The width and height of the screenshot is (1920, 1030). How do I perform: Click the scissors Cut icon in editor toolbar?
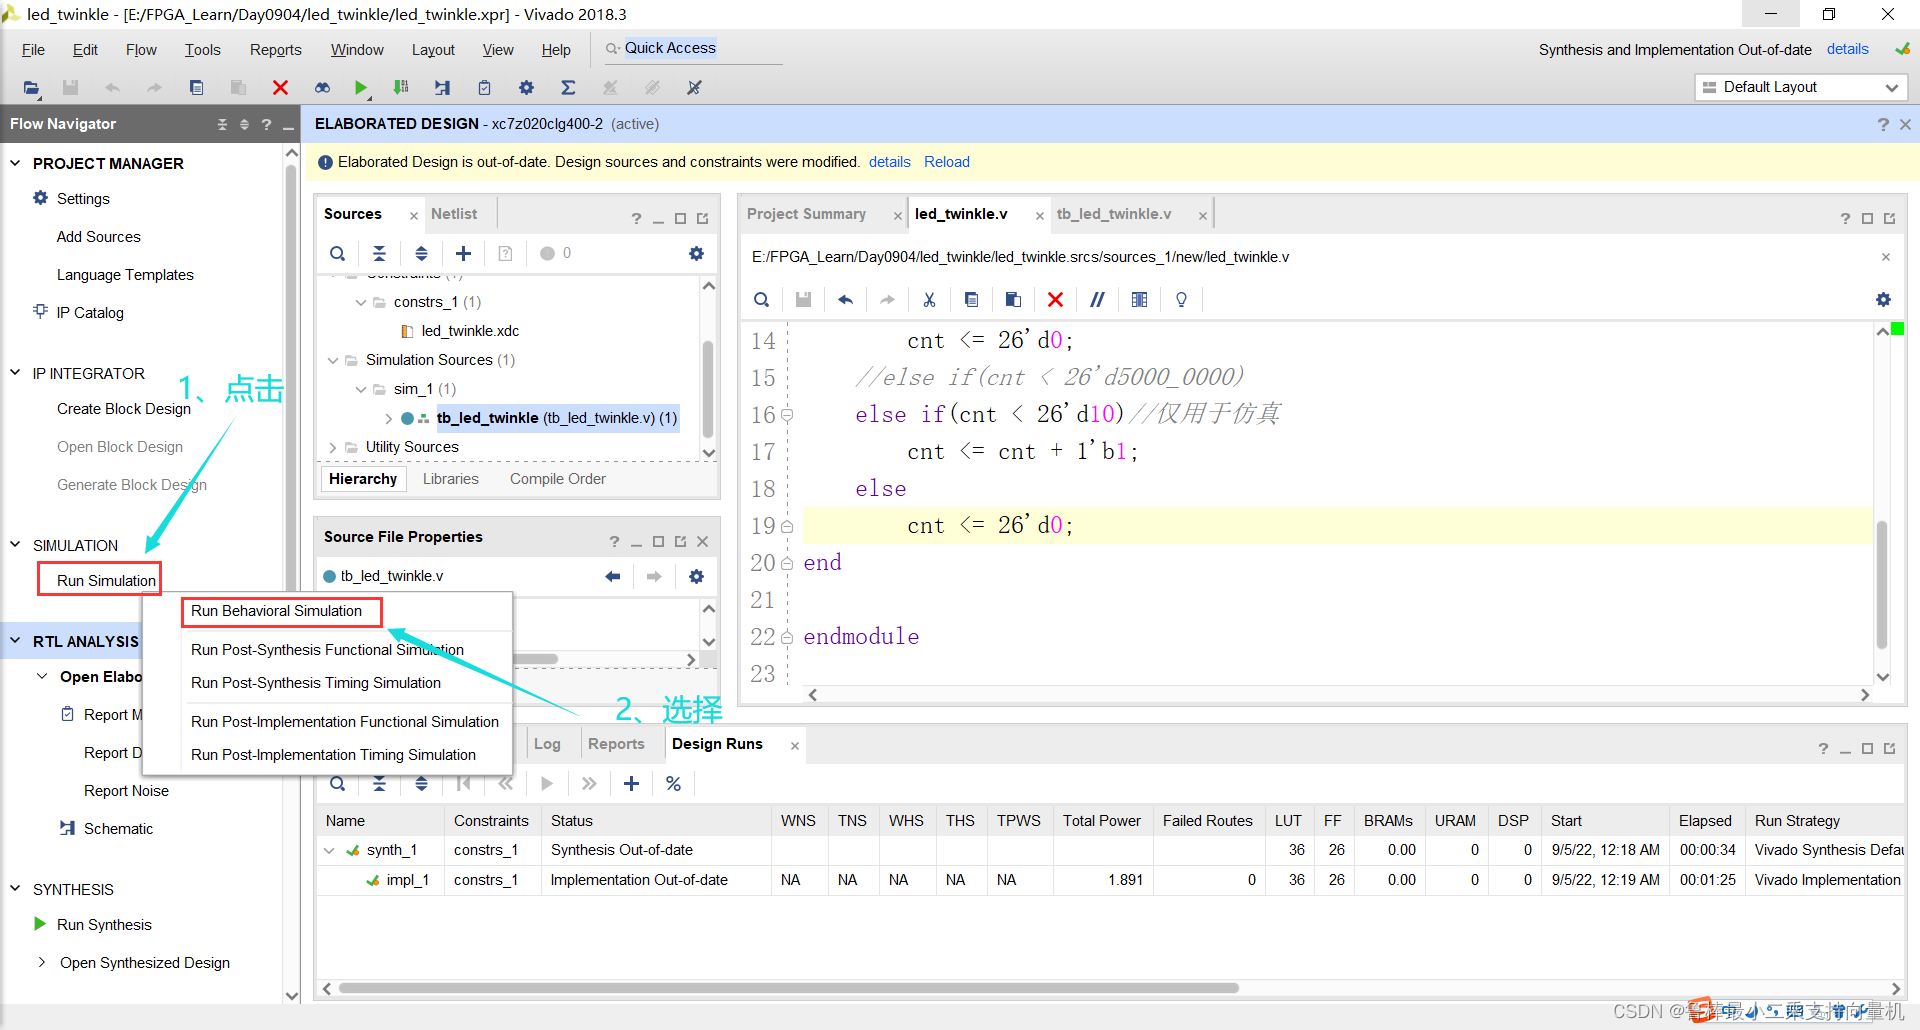point(929,300)
